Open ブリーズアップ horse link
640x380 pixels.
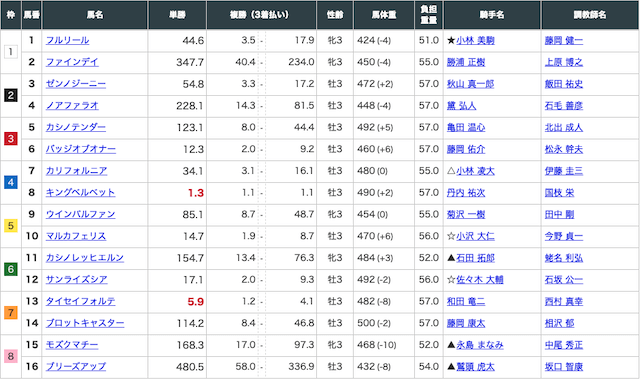(76, 367)
